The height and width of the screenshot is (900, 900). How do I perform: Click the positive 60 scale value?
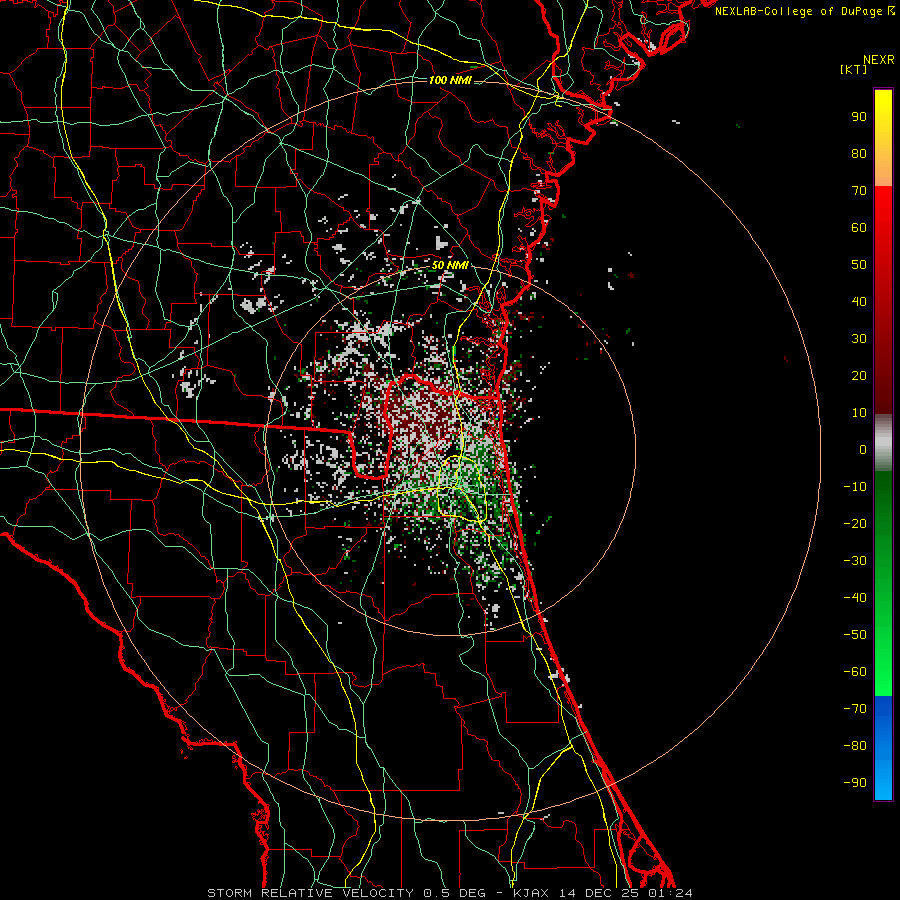click(x=859, y=228)
